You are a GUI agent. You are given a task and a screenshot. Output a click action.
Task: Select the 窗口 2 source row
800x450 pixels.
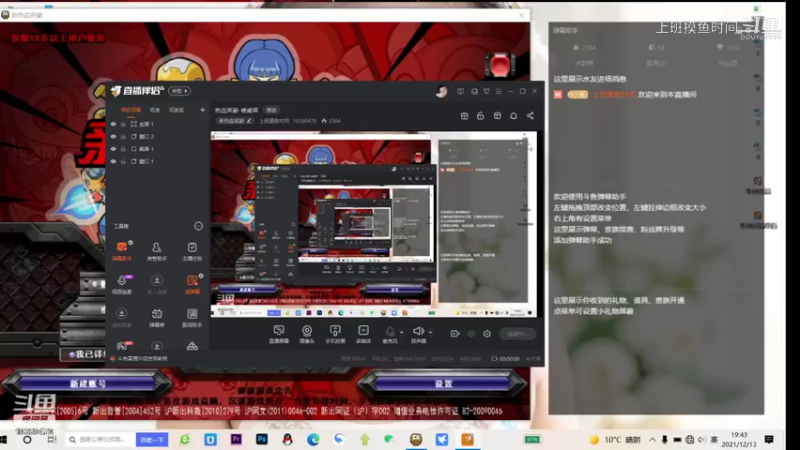tap(158, 137)
